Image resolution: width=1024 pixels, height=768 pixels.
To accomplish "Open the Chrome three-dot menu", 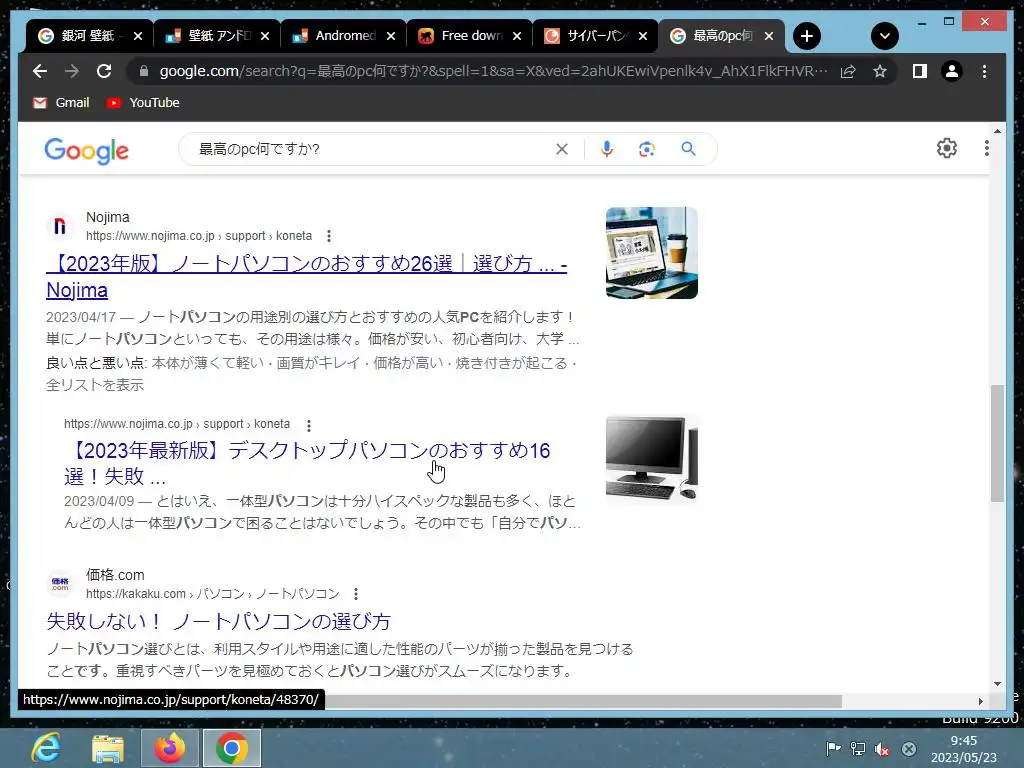I will tap(984, 71).
